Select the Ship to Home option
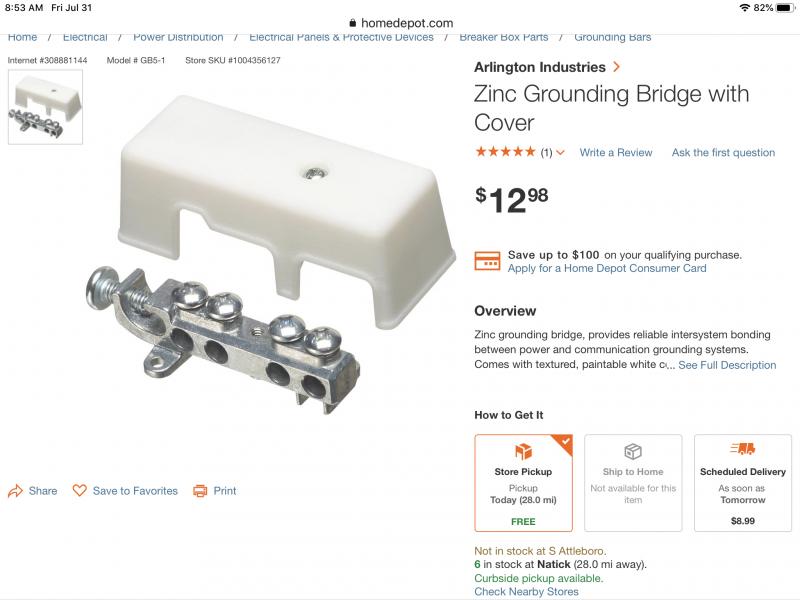Viewport: 800px width, 600px height. 633,483
